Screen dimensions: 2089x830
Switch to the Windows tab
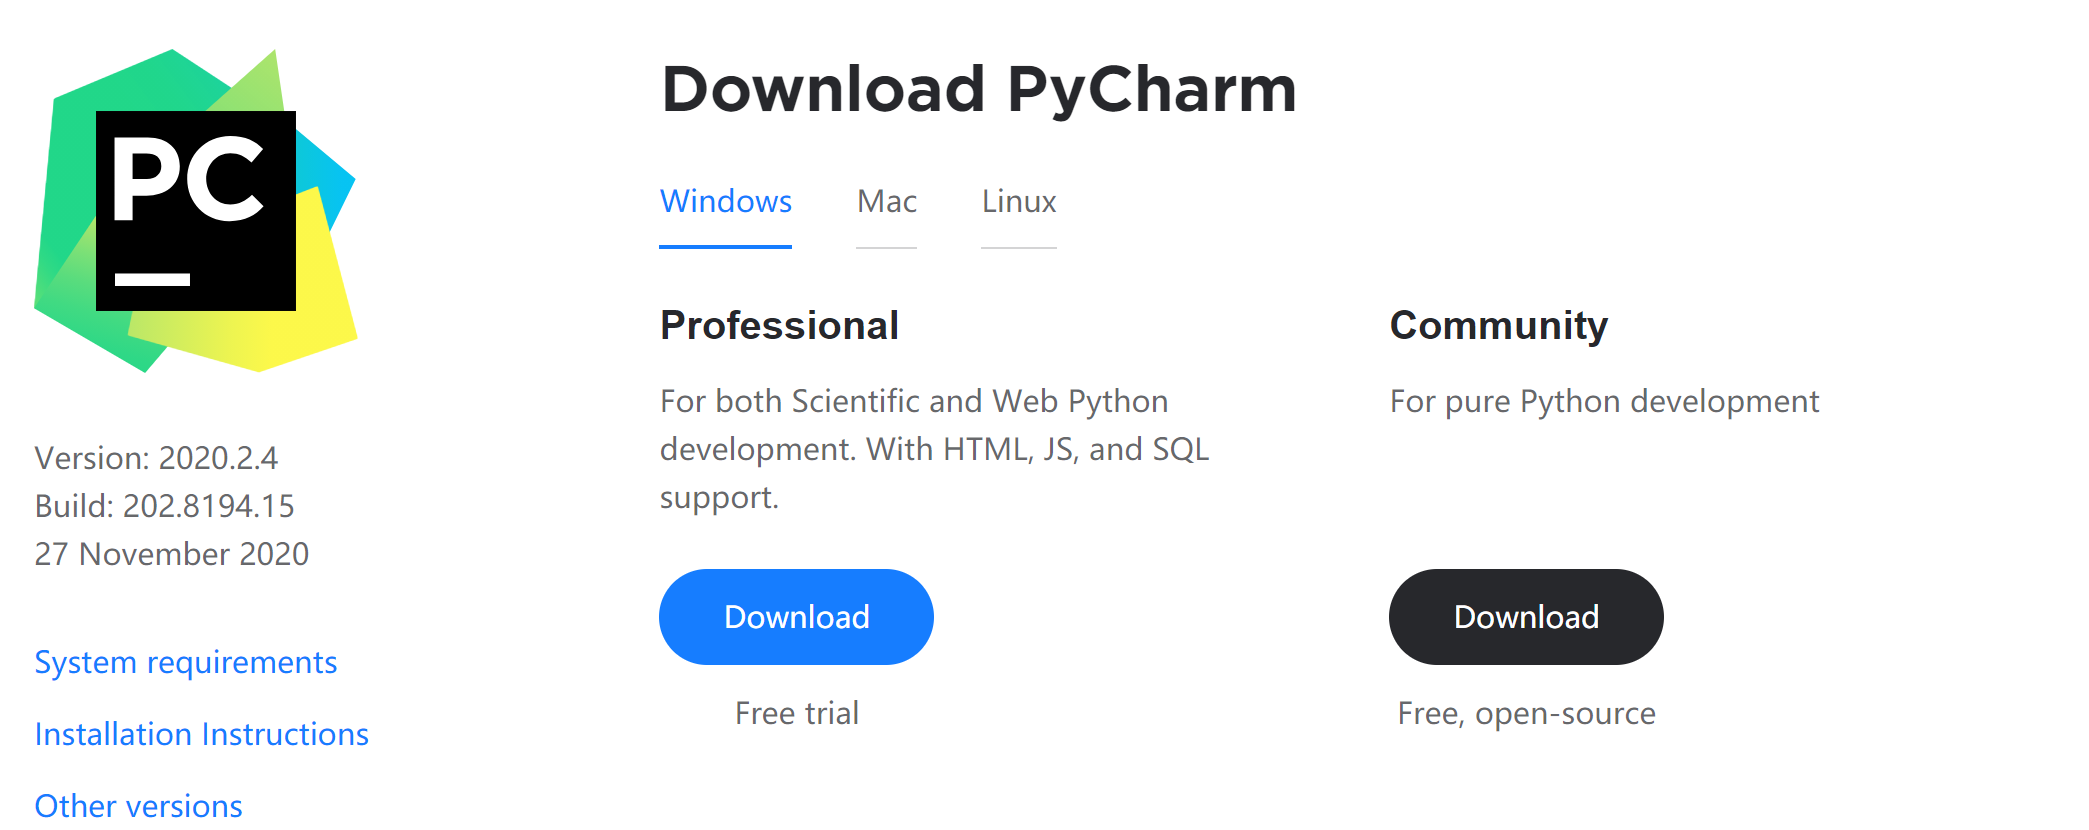point(726,202)
